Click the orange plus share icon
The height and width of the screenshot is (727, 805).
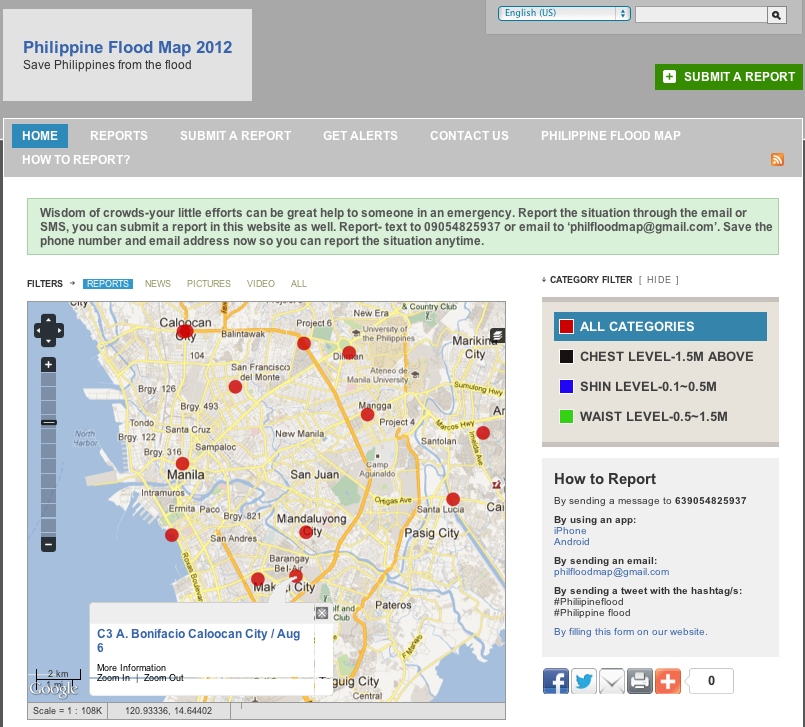pyautogui.click(x=668, y=681)
